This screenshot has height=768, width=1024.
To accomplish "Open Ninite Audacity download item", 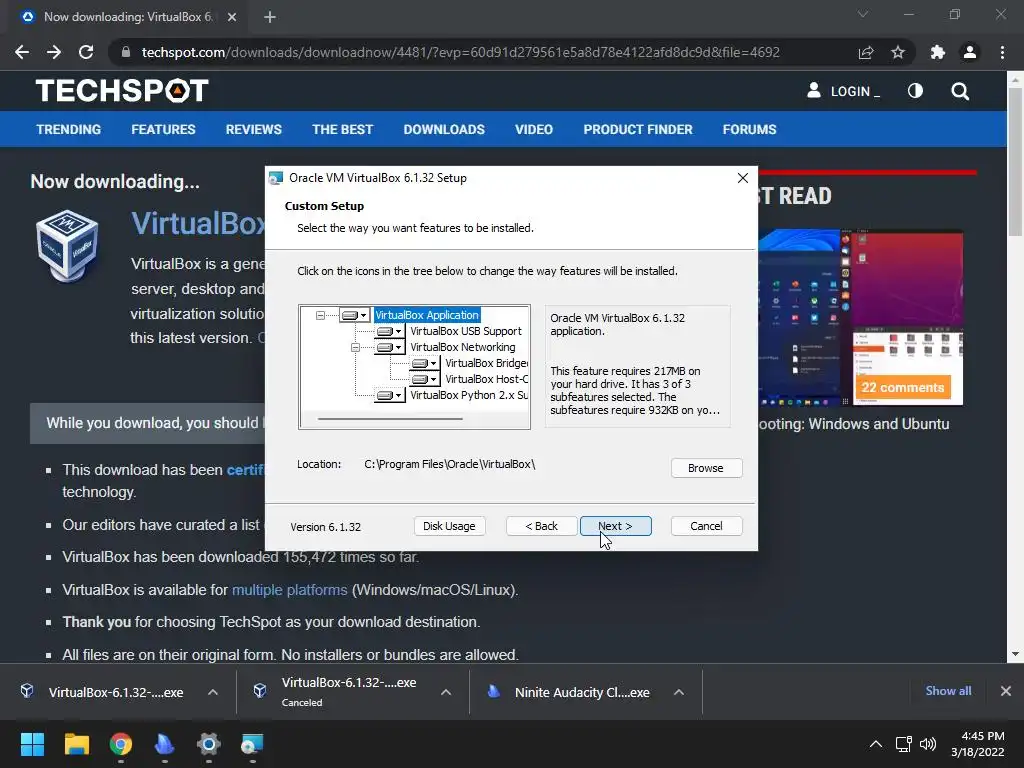I will coord(571,692).
